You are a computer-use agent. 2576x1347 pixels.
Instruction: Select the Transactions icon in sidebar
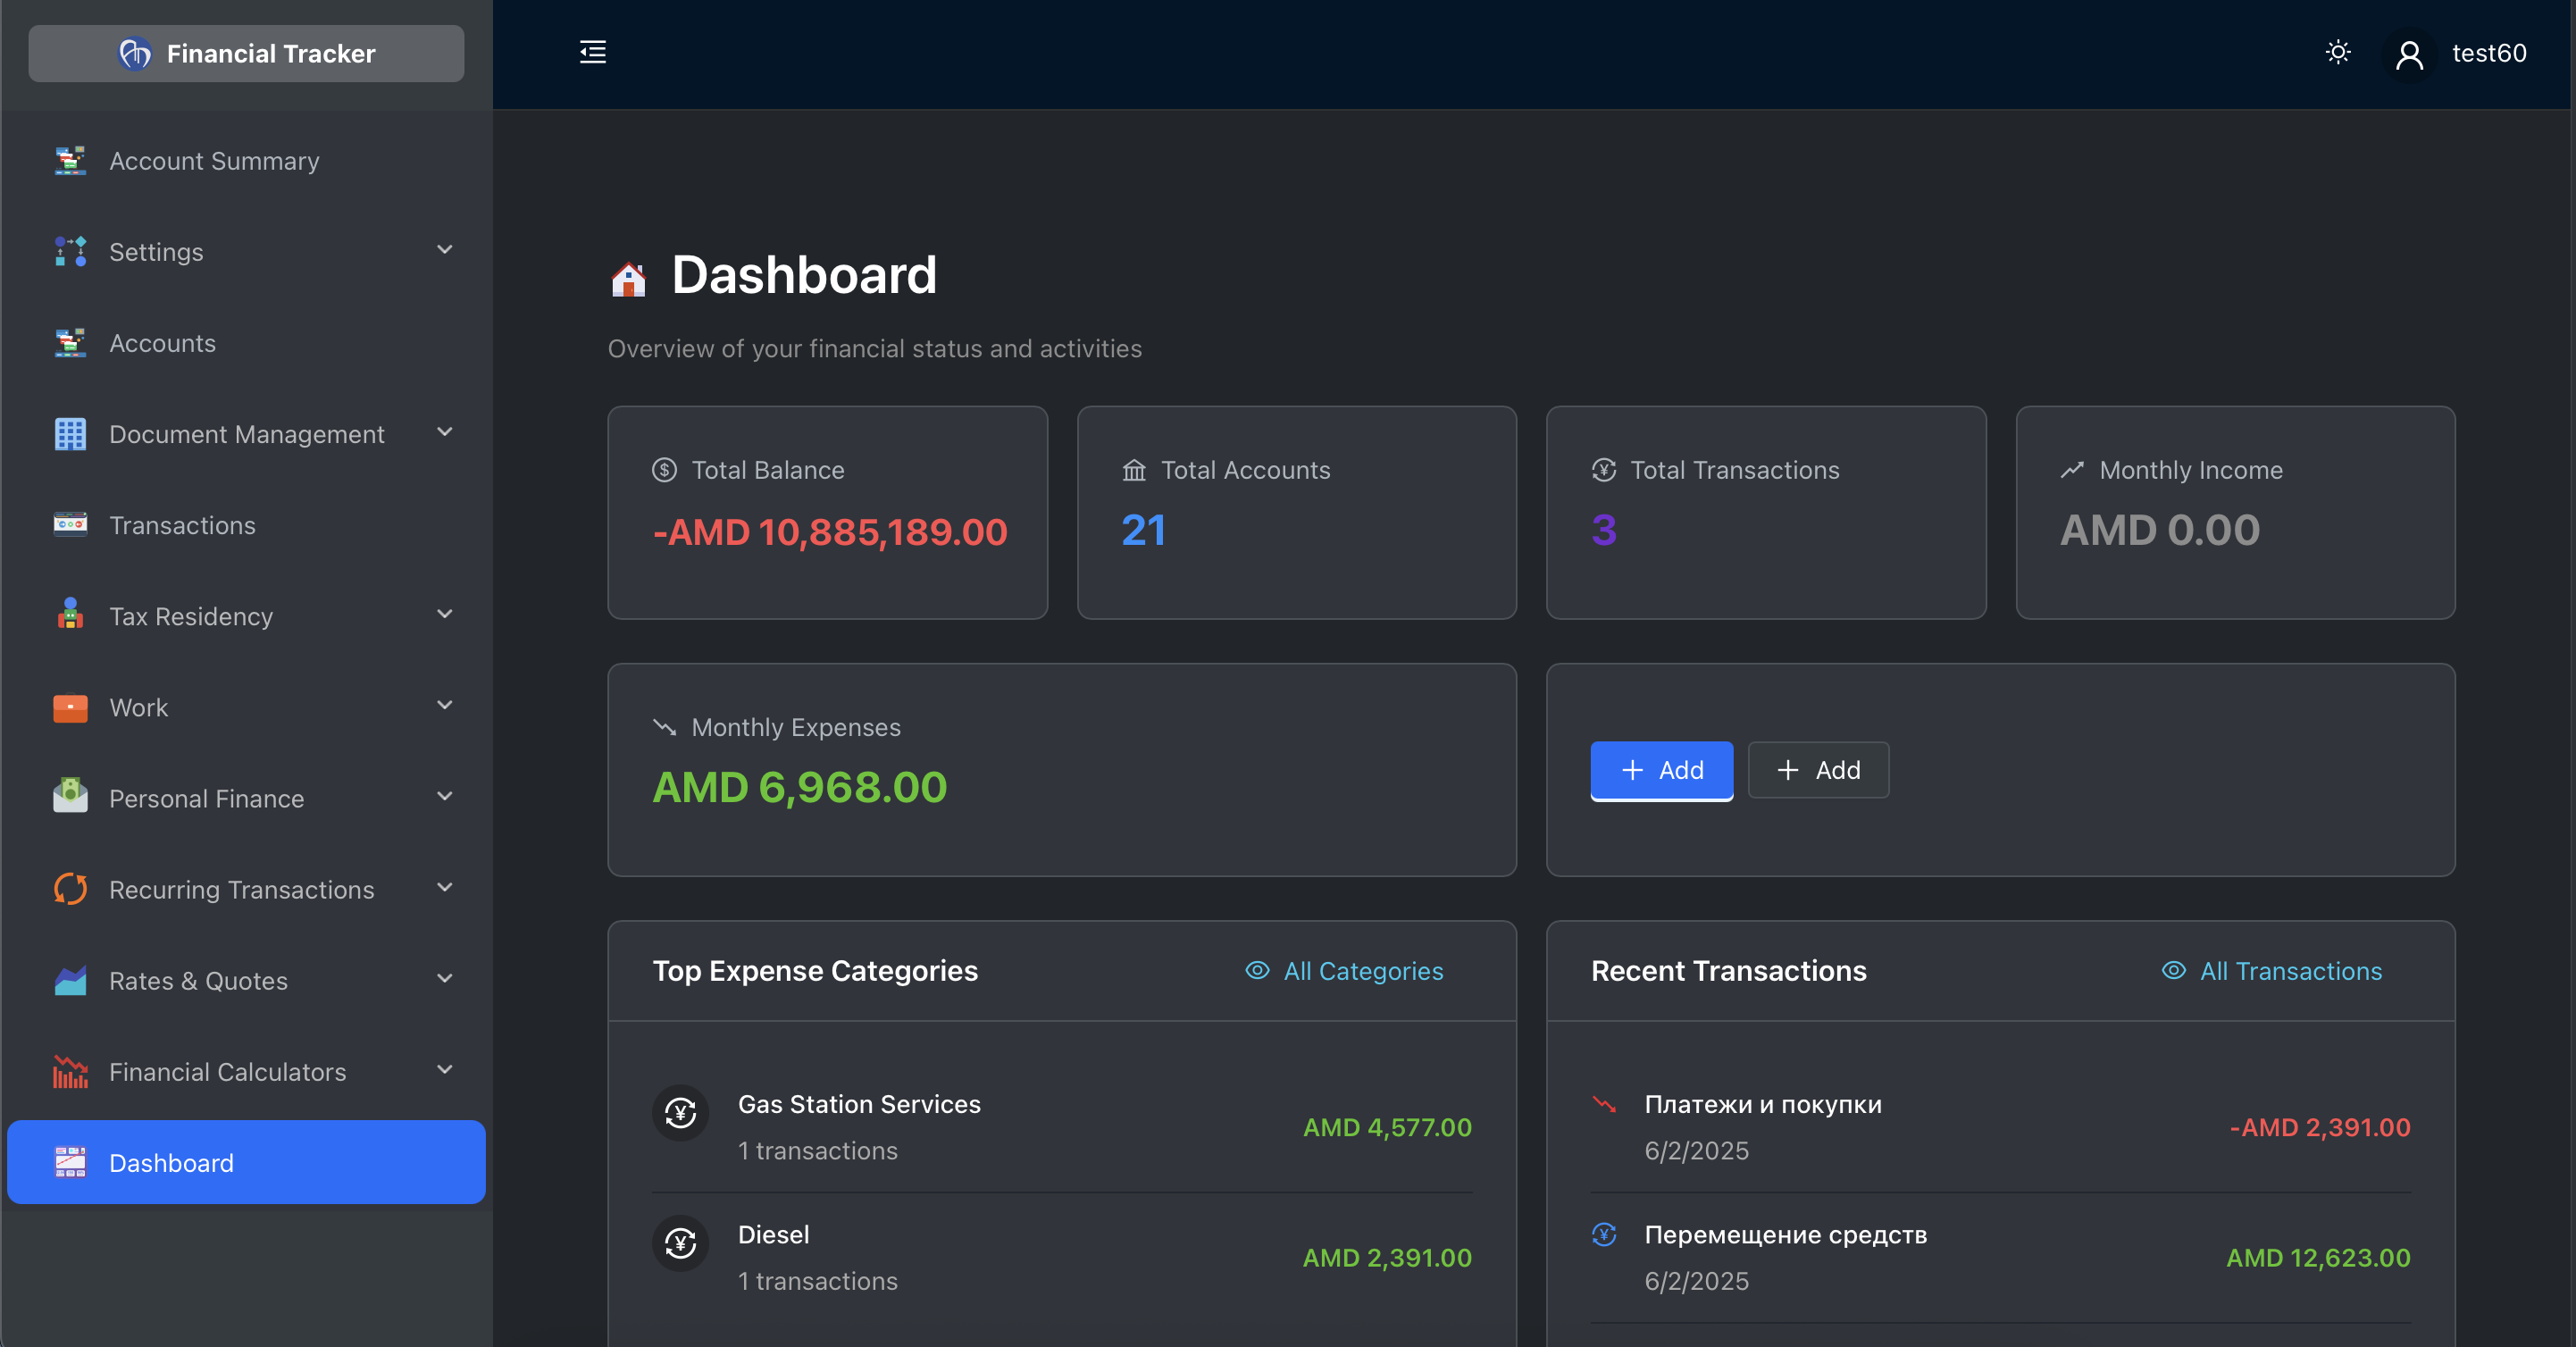[x=69, y=524]
